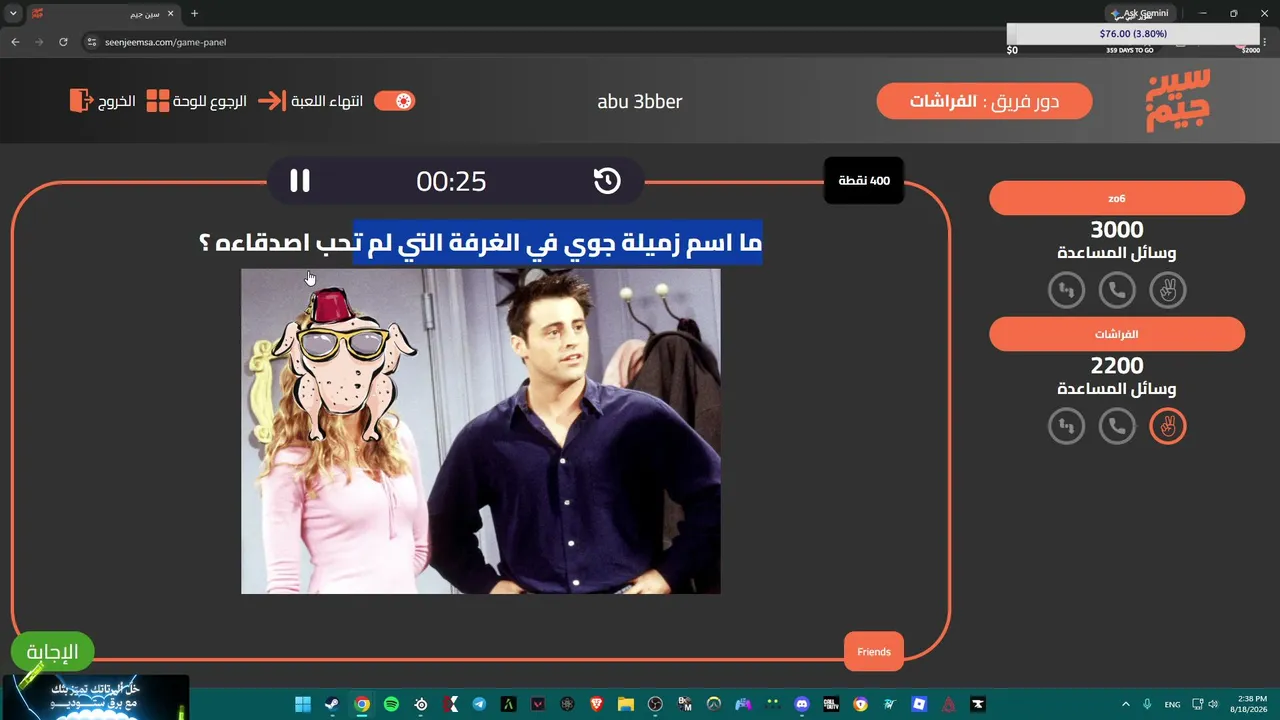This screenshot has width=1280, height=720.
Task: Open a new browser tab
Action: pyautogui.click(x=194, y=14)
